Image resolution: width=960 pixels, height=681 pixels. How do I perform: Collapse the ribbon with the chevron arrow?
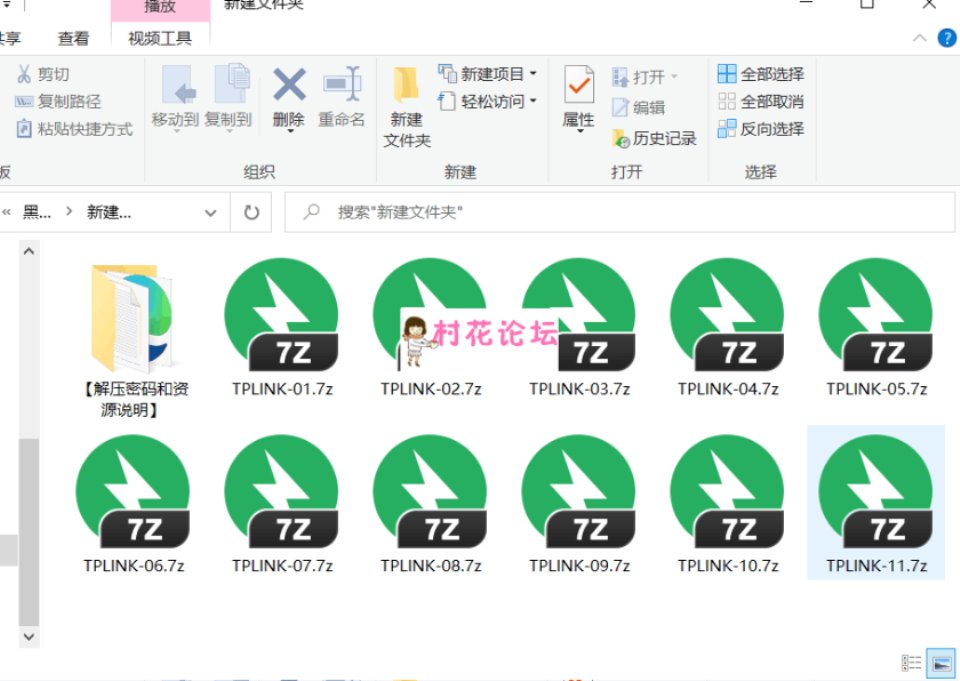point(919,38)
